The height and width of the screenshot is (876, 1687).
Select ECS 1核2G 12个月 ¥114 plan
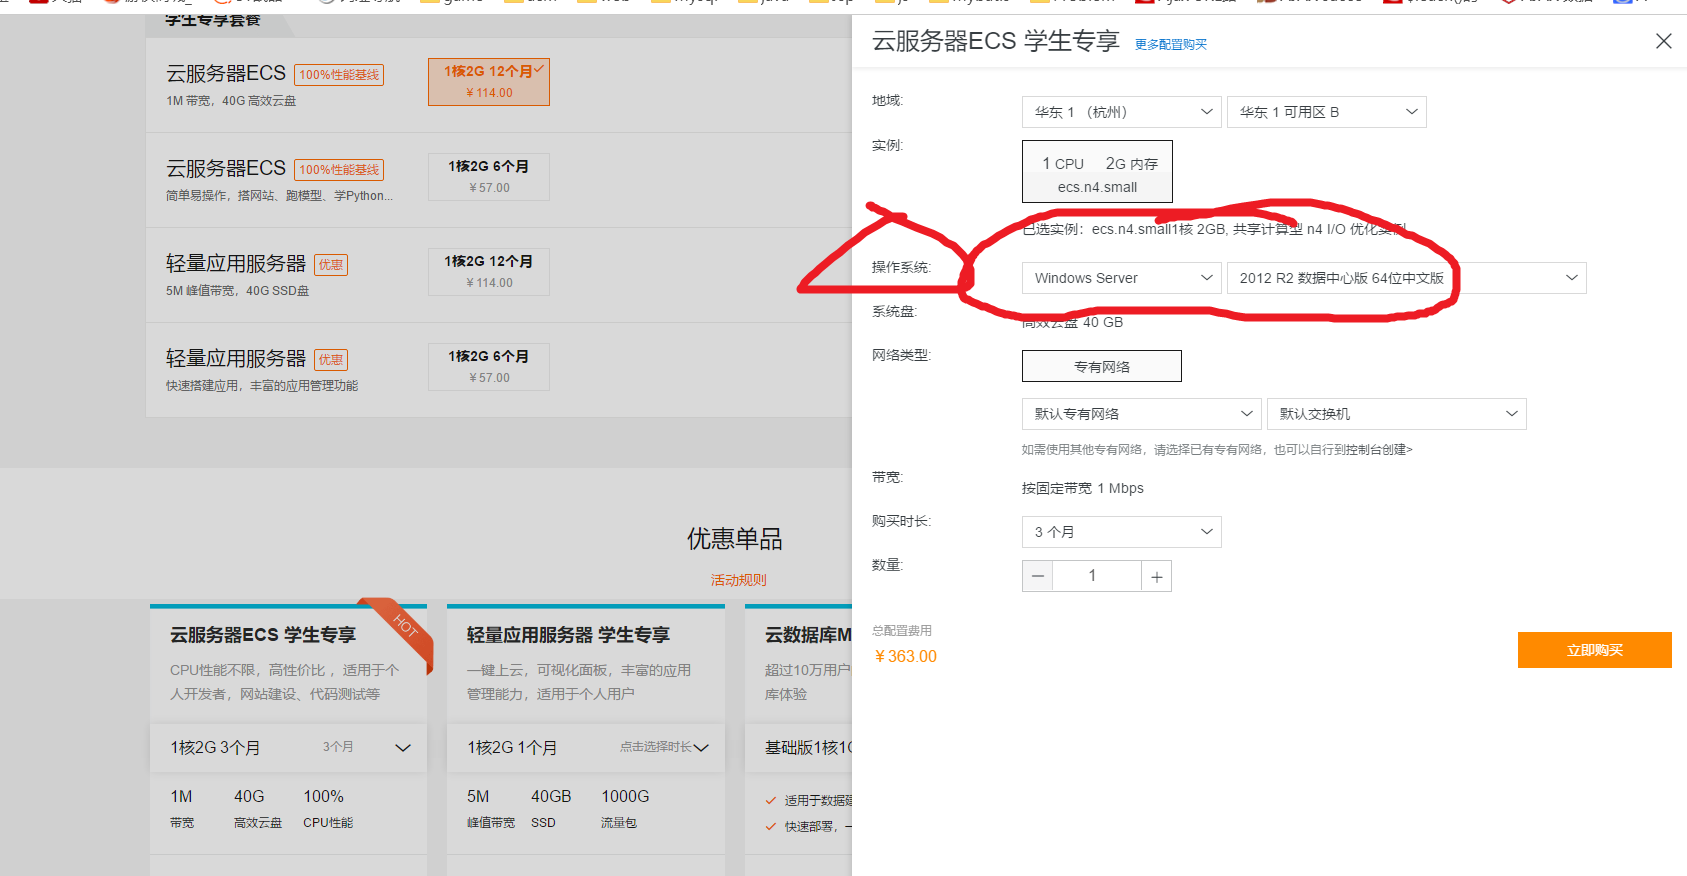(x=489, y=82)
